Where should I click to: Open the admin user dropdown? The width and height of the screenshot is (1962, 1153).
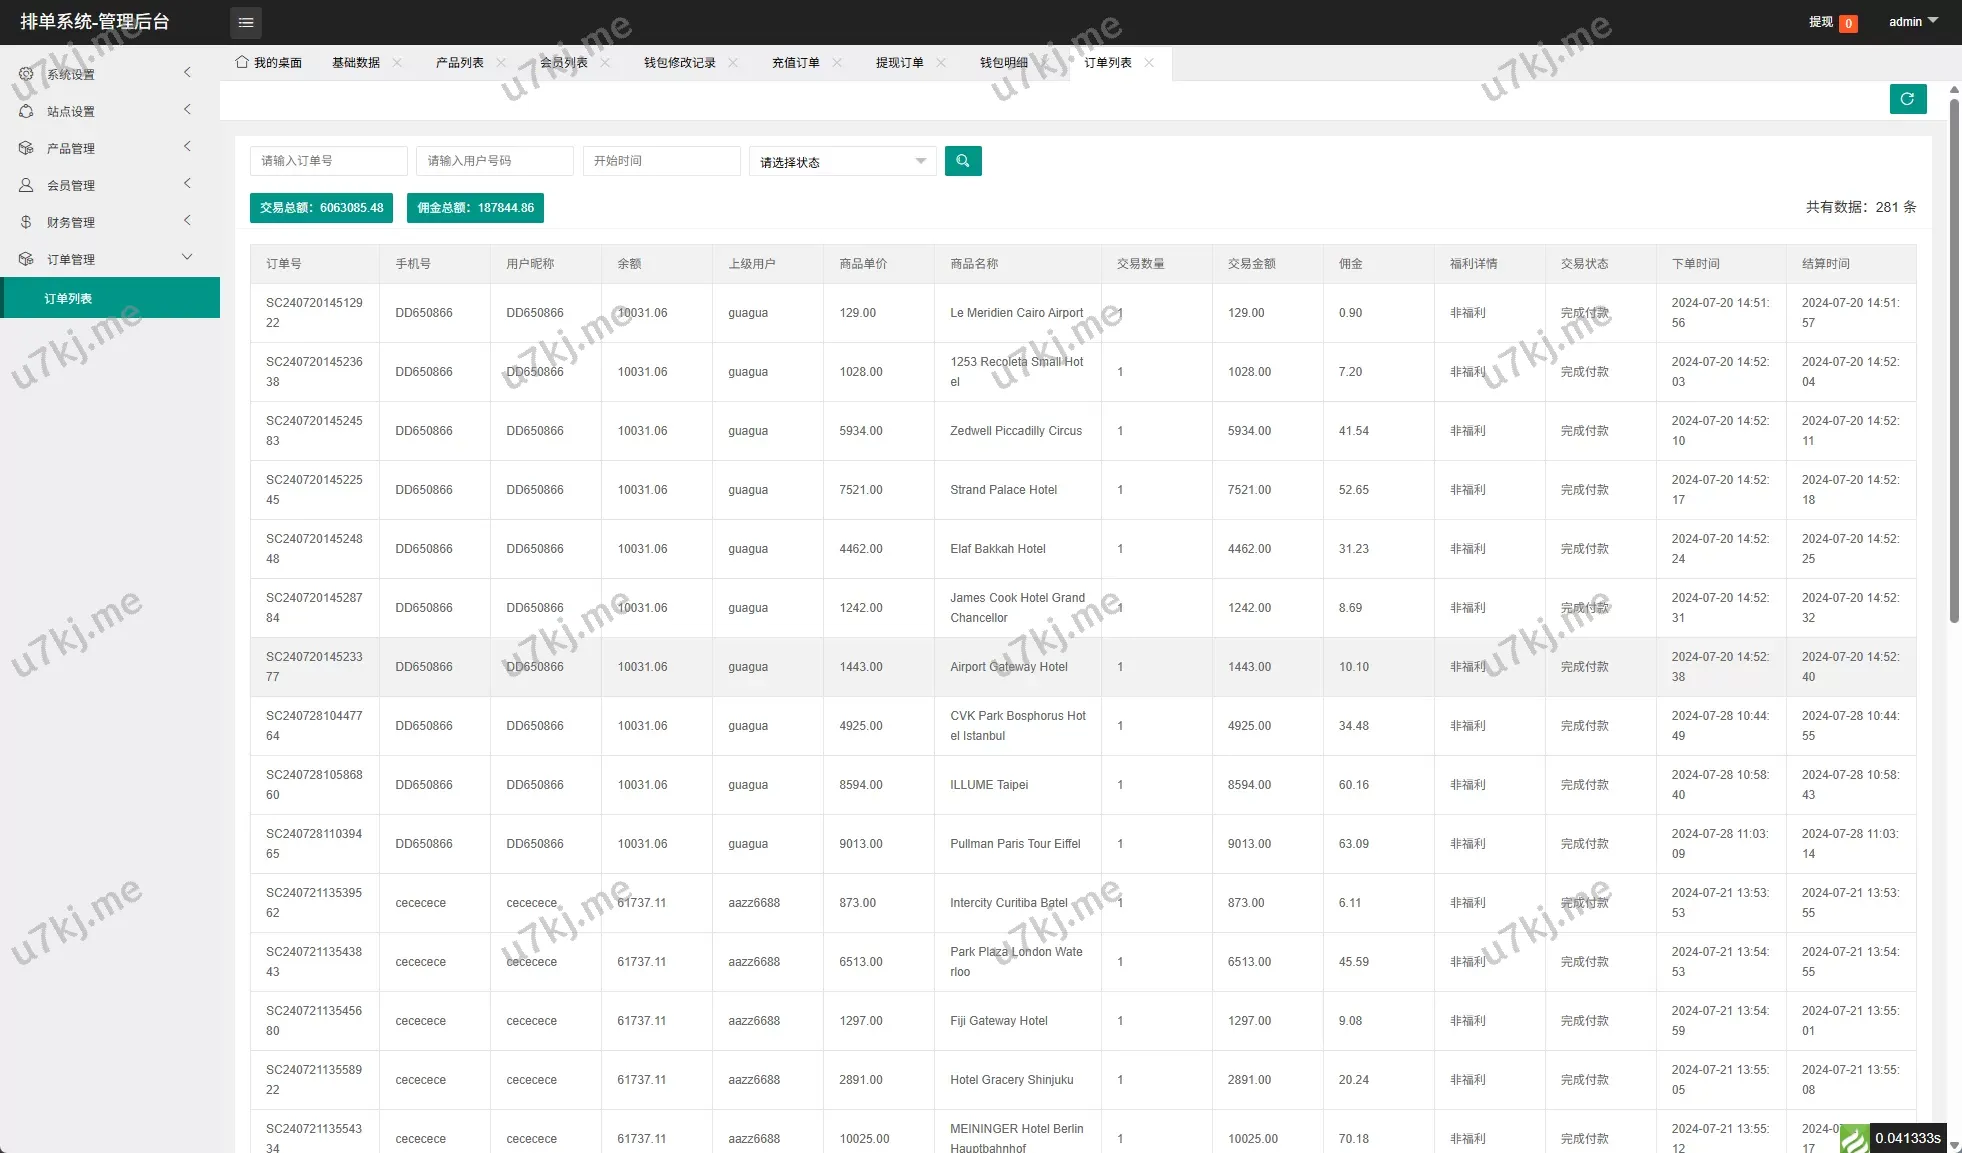pos(1912,22)
